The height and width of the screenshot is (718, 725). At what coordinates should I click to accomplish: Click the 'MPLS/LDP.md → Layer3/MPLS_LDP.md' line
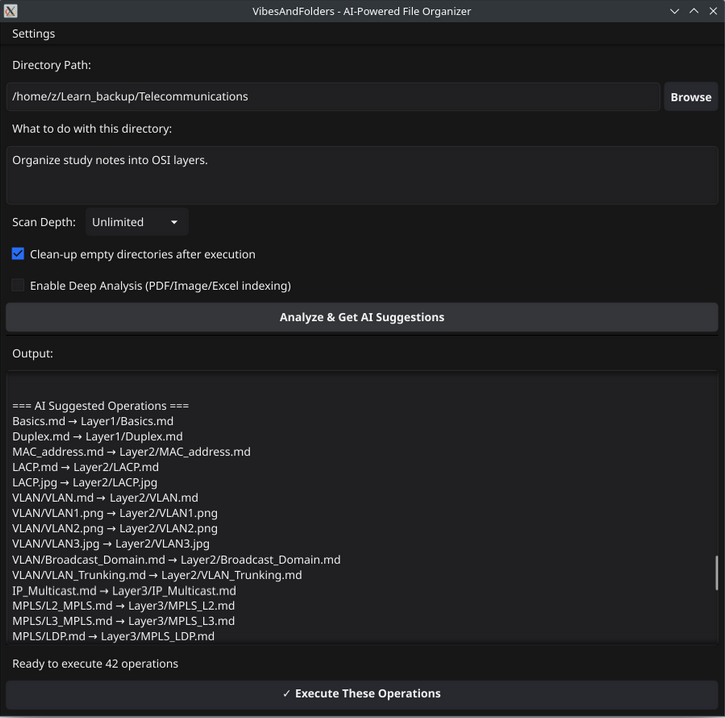113,636
